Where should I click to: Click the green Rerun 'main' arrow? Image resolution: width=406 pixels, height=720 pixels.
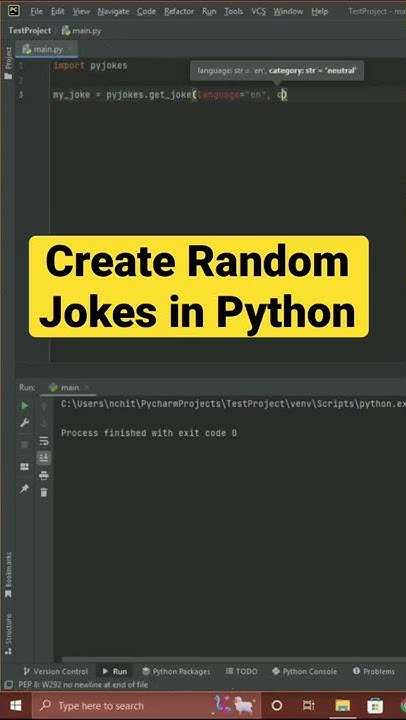pos(25,405)
